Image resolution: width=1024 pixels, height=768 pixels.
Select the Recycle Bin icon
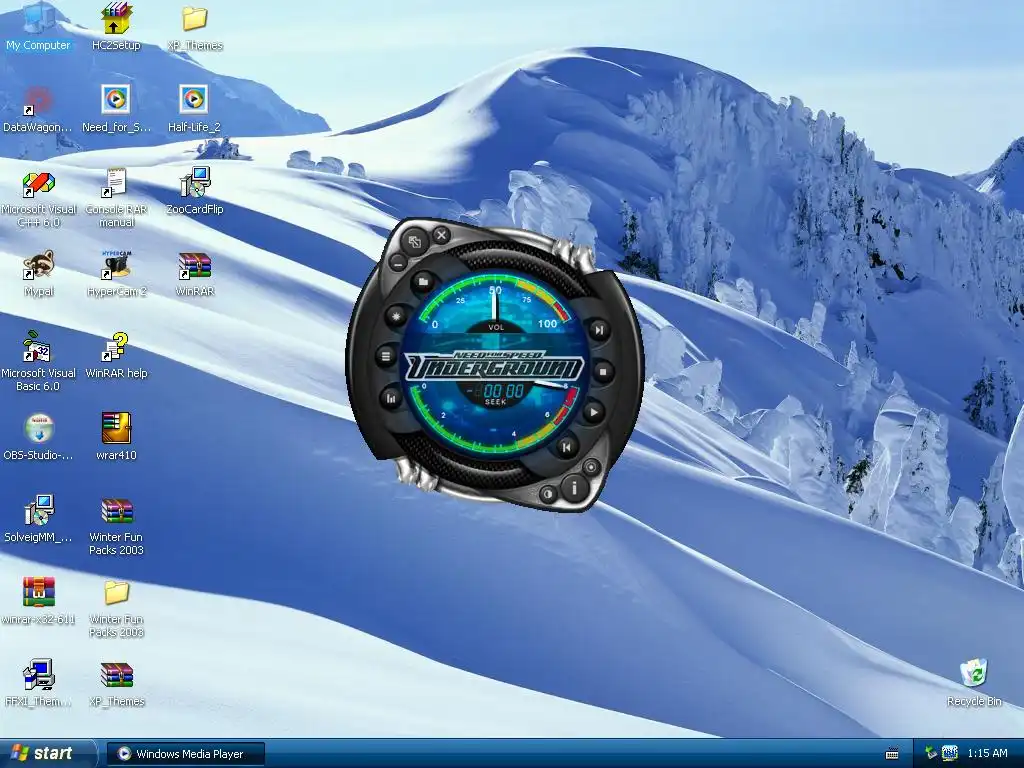tap(974, 684)
